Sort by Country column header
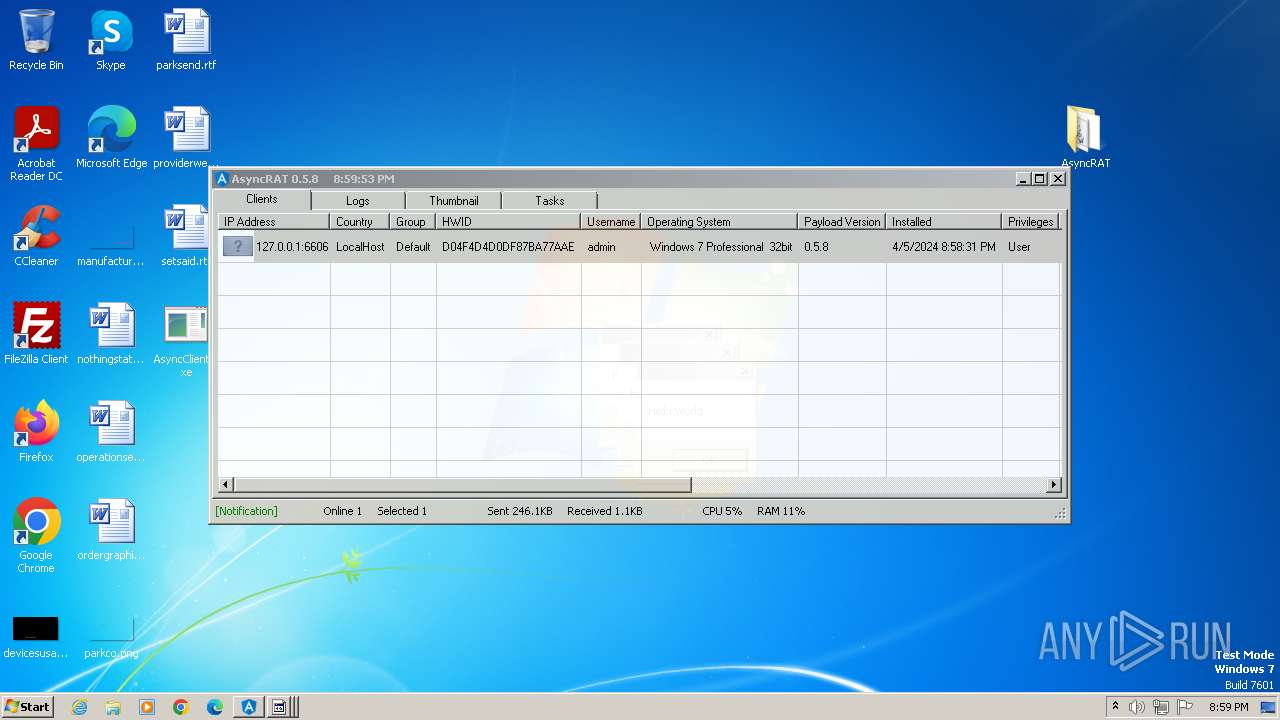Image resolution: width=1280 pixels, height=720 pixels. tap(360, 222)
